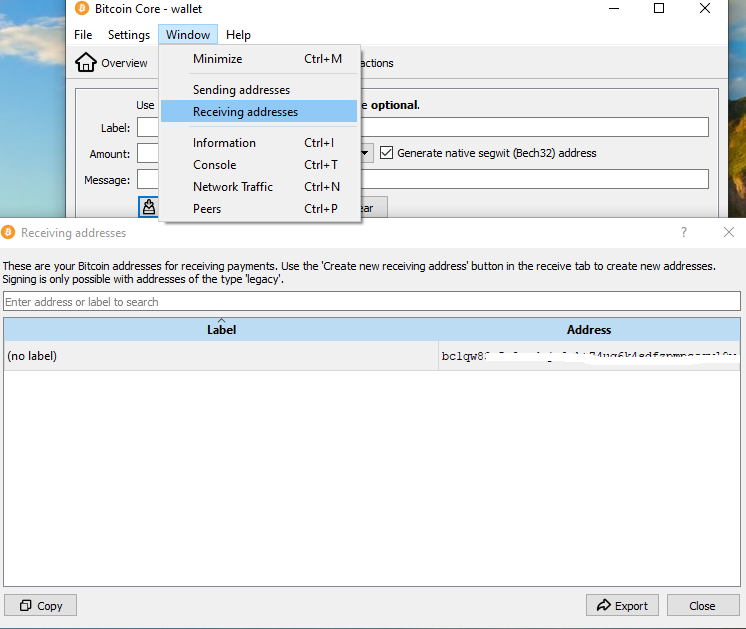This screenshot has width=746, height=629.
Task: Choose Receiving addresses menu item
Action: (x=259, y=111)
